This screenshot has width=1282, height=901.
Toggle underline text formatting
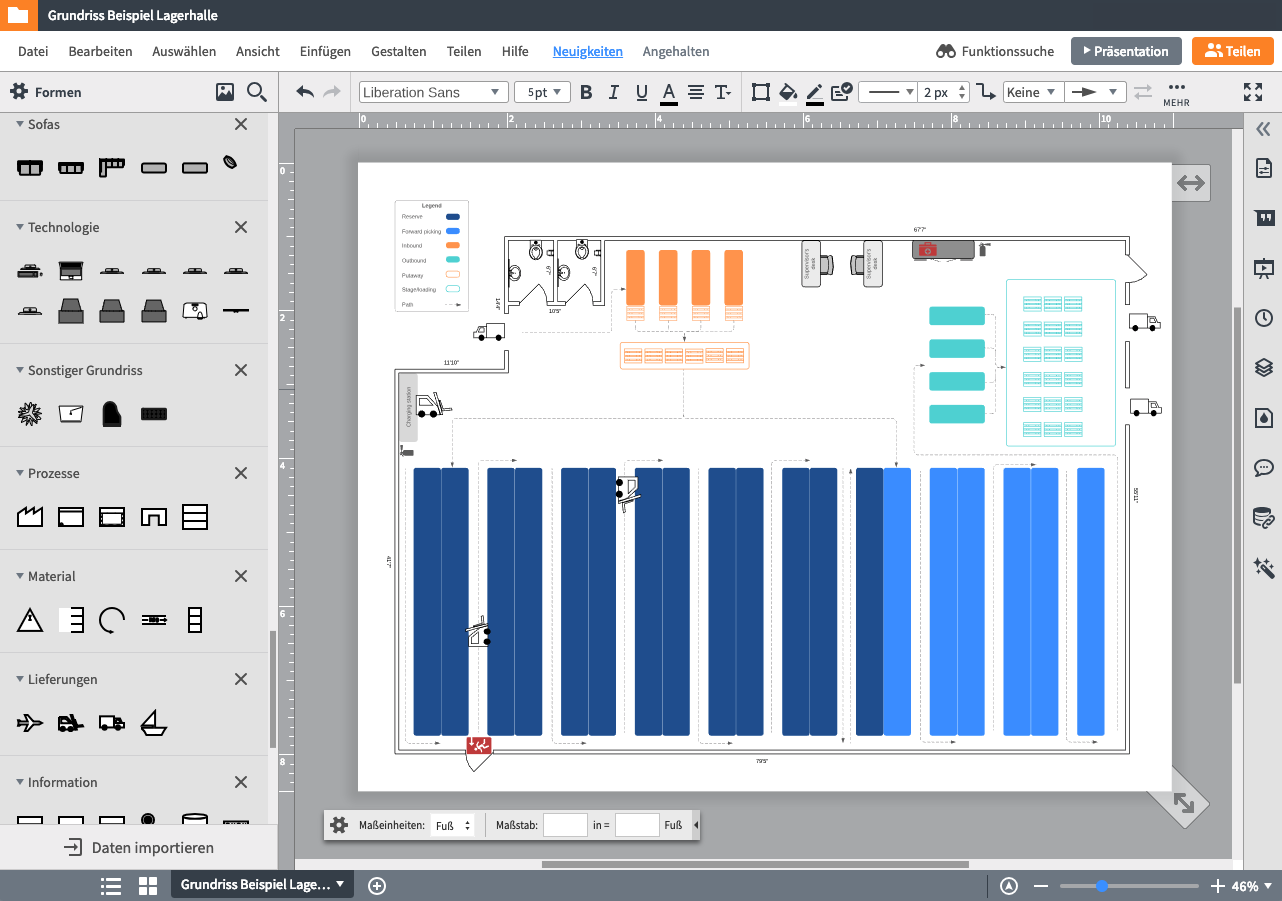641,92
